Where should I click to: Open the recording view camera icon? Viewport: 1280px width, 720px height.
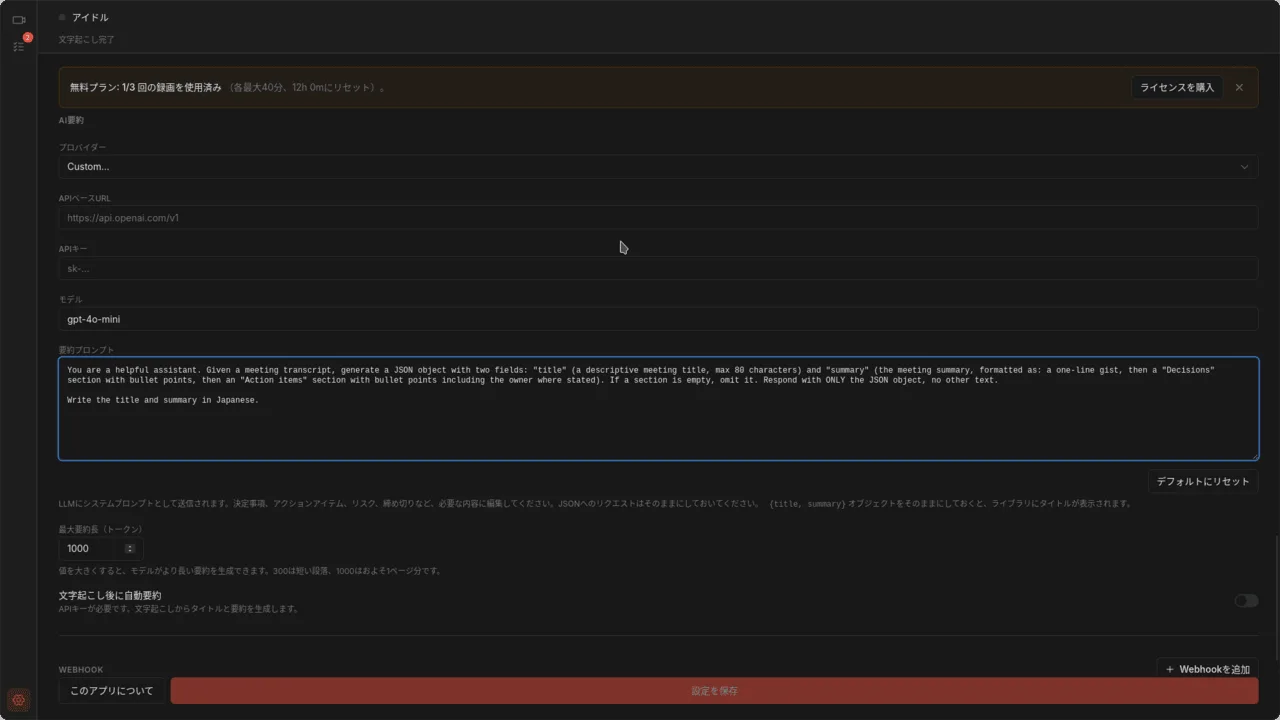click(x=18, y=19)
